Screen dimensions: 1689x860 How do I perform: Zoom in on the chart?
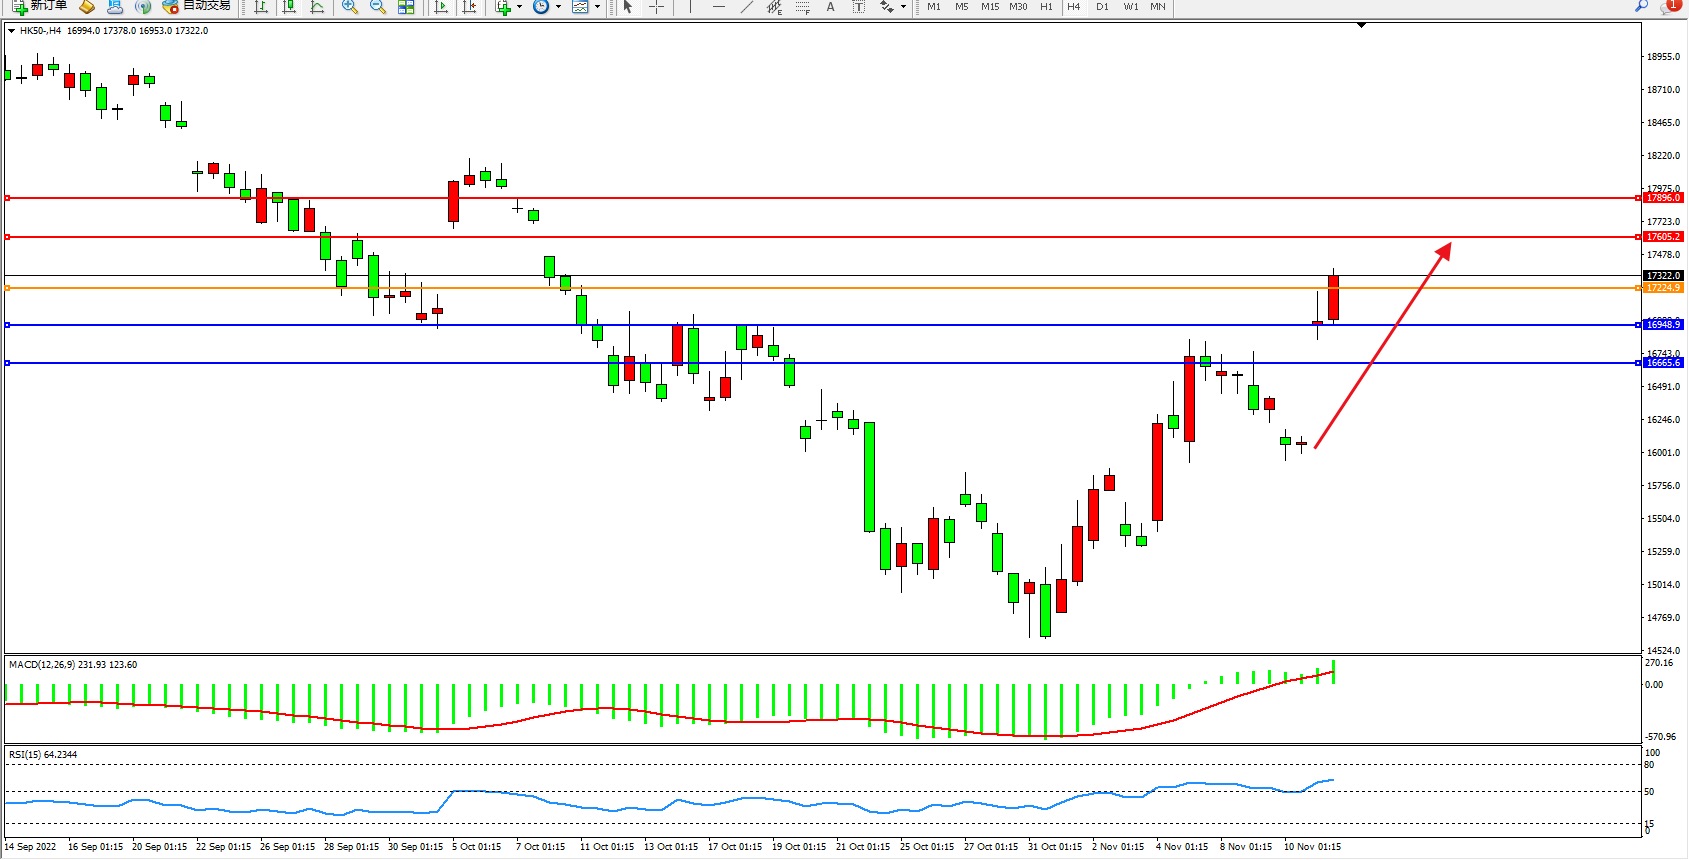point(350,7)
